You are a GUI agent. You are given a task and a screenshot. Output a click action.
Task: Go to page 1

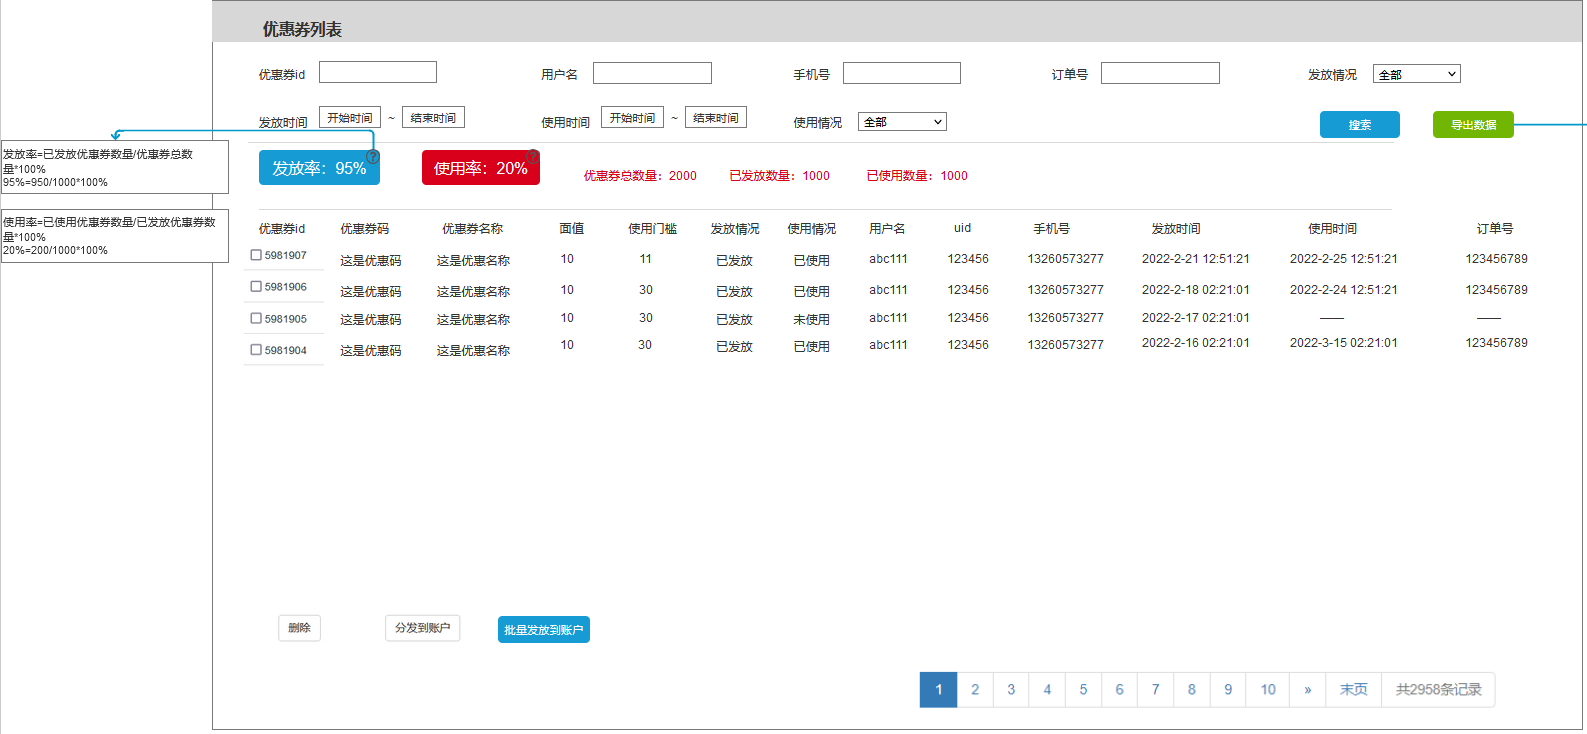pos(939,690)
